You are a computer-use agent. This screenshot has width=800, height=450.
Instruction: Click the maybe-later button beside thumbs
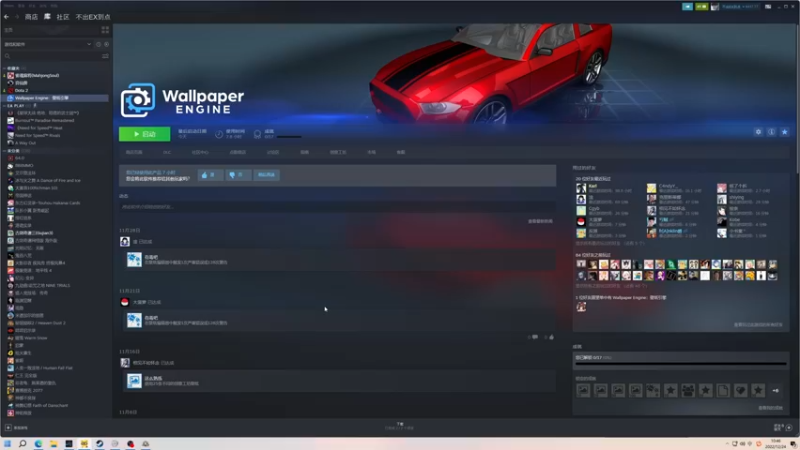coord(266,175)
